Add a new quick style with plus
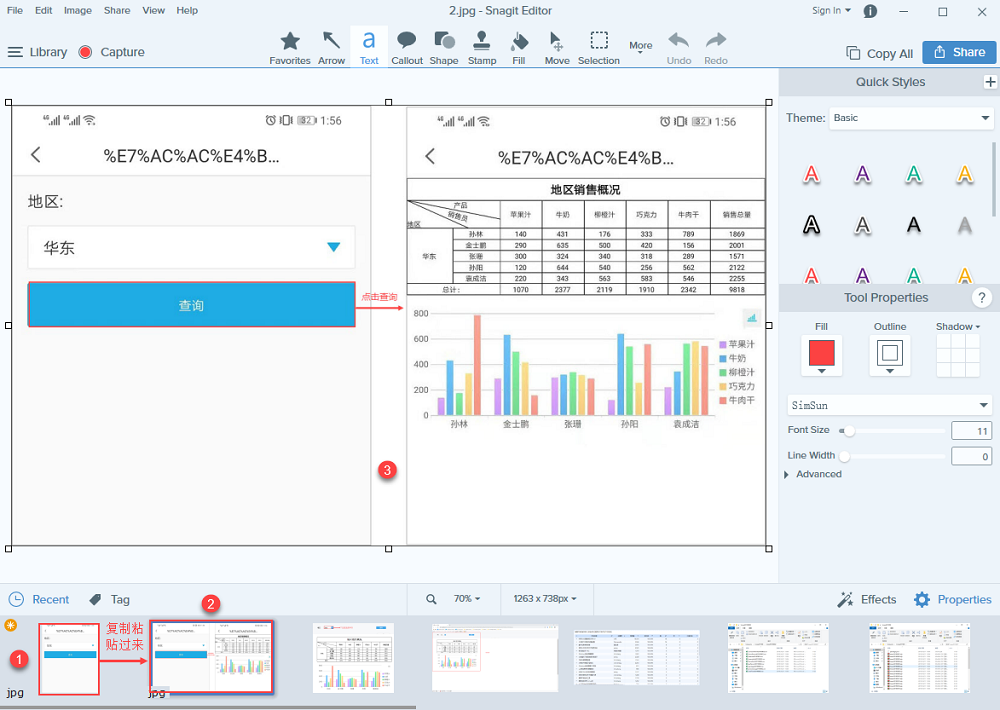The width and height of the screenshot is (1000, 710). (x=990, y=82)
